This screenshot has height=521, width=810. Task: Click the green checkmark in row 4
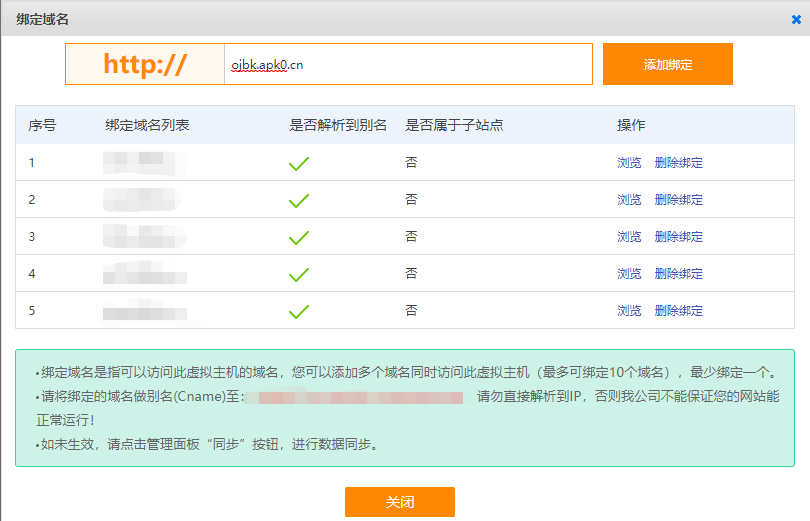tap(298, 274)
